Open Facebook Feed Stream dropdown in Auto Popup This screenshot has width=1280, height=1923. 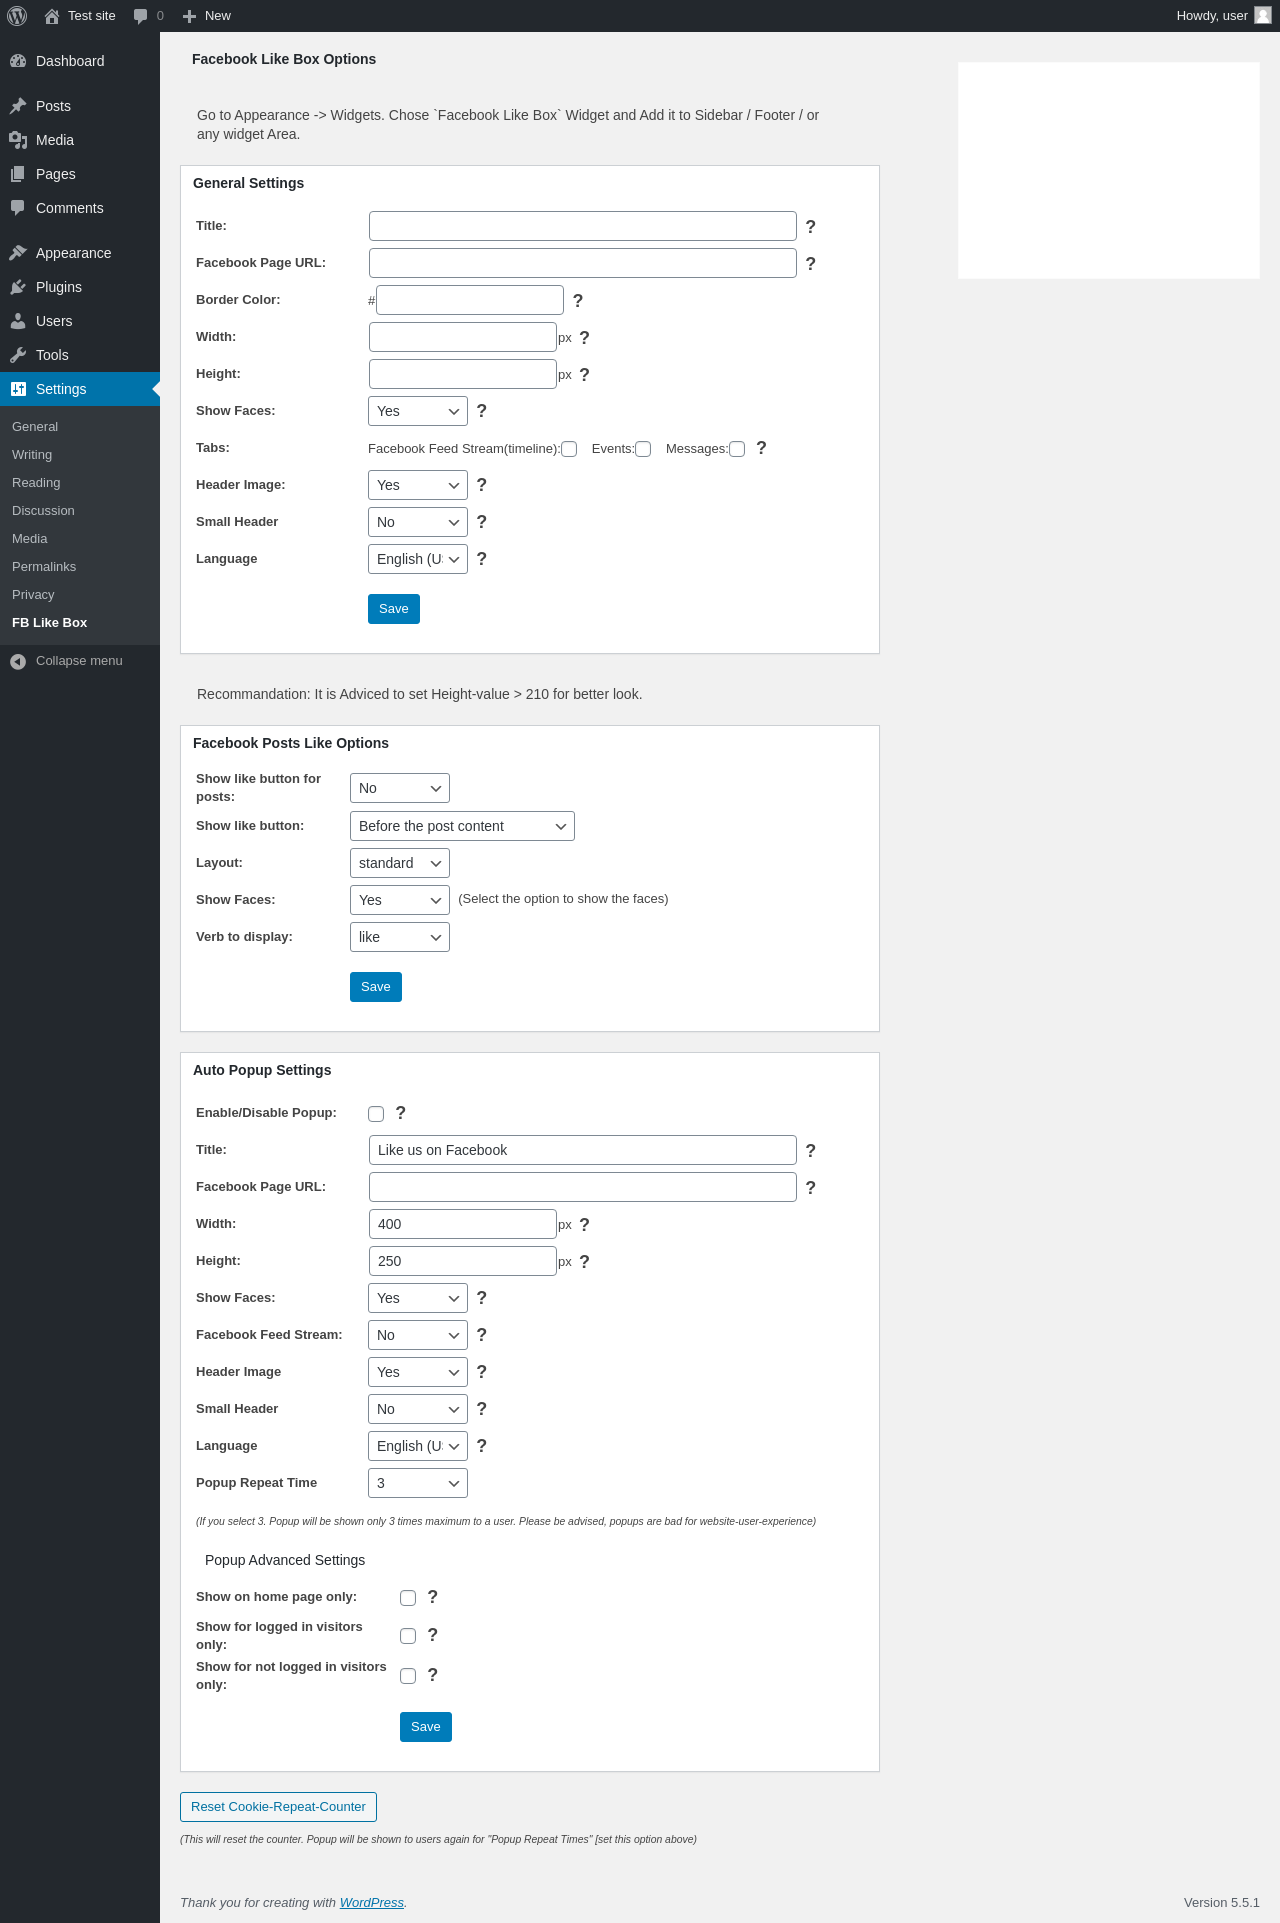(418, 1335)
